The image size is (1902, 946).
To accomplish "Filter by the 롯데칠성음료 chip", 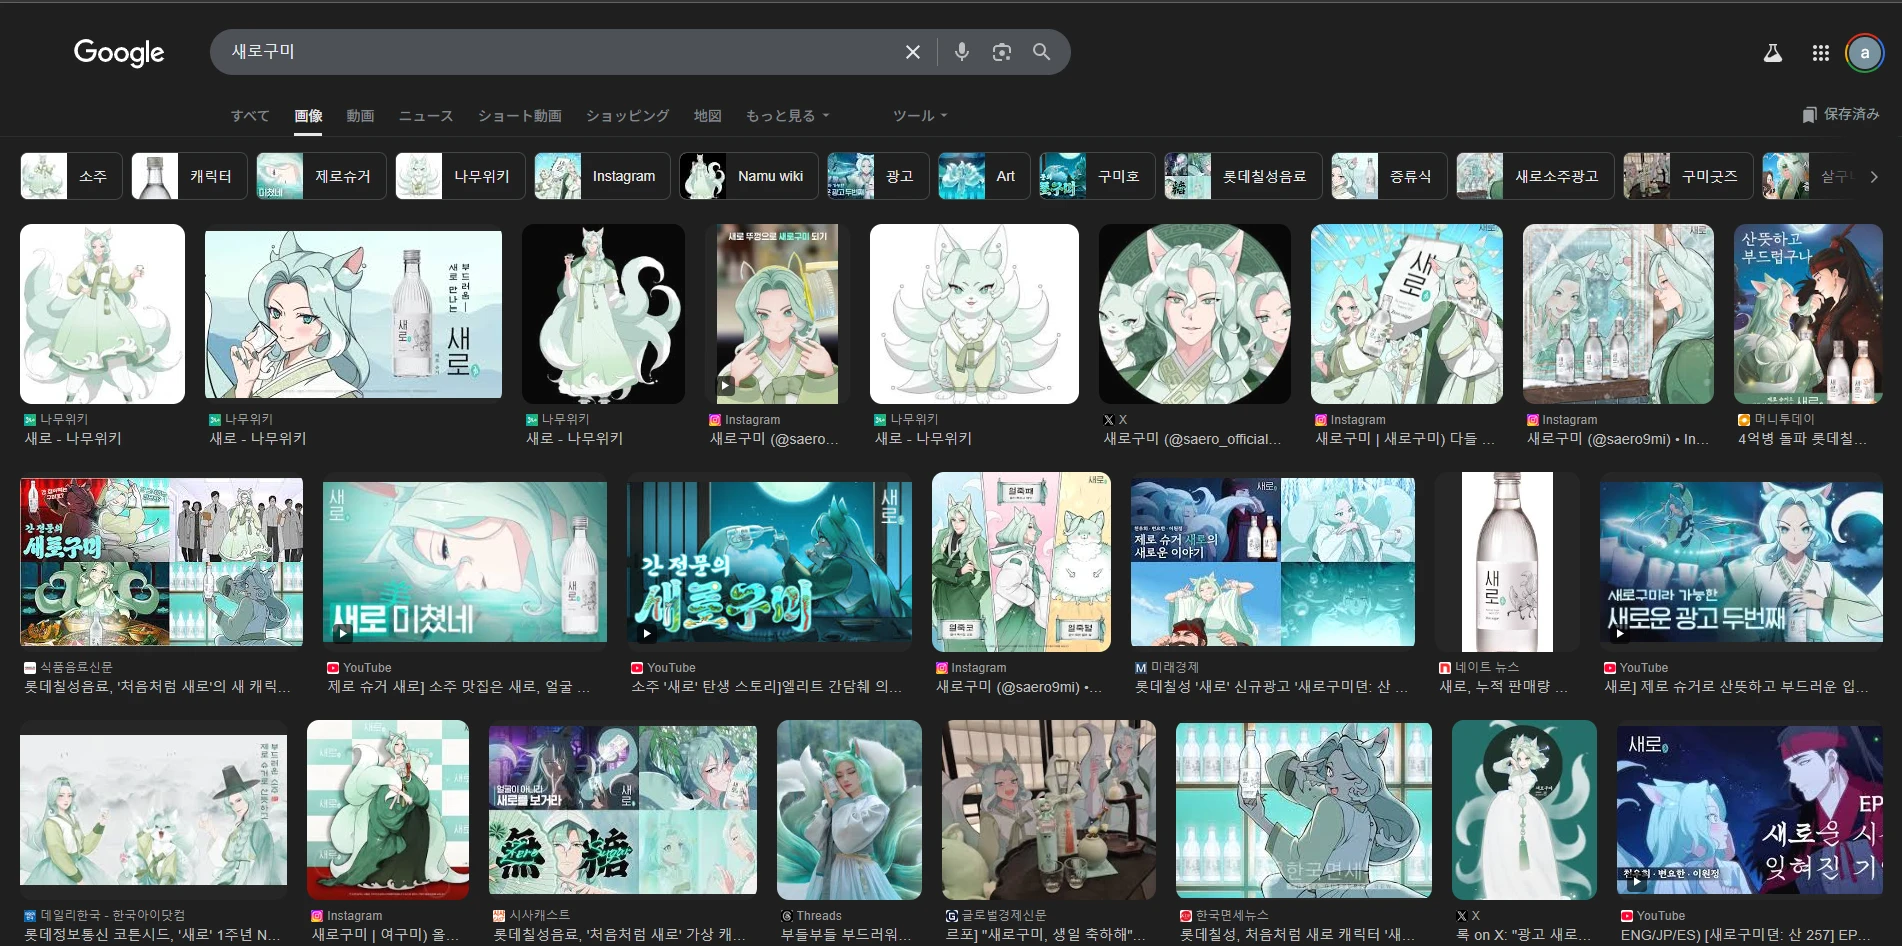I will [1243, 176].
